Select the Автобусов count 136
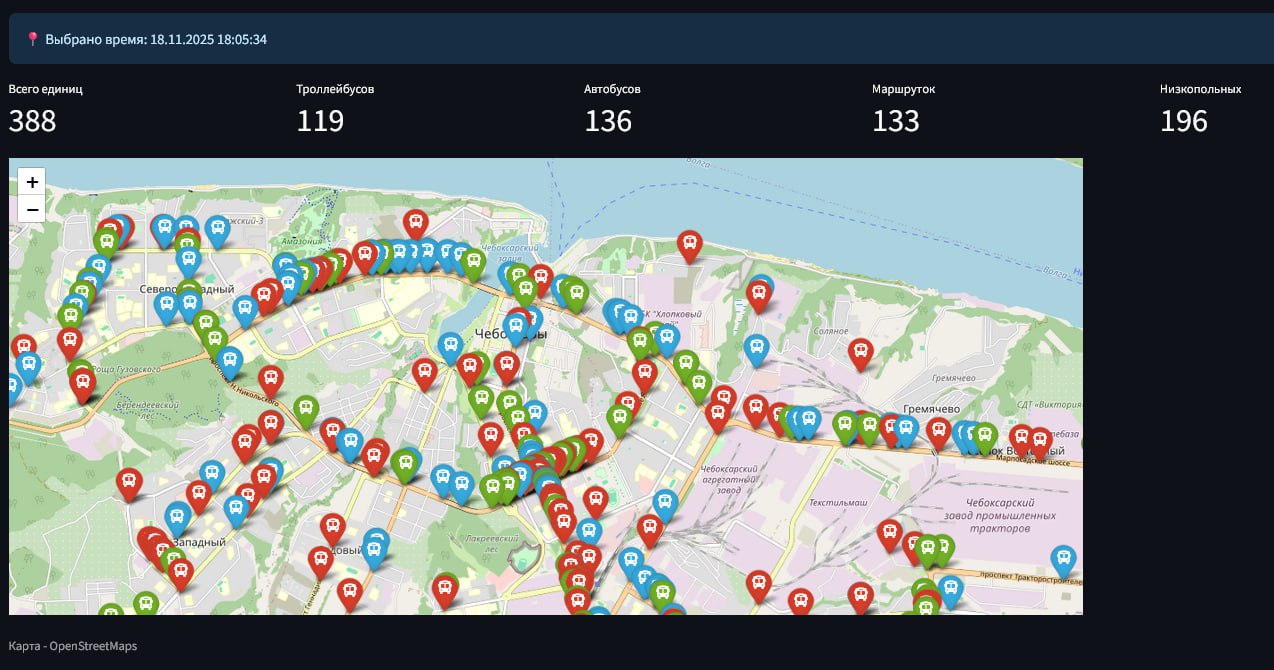This screenshot has width=1274, height=670. pyautogui.click(x=608, y=121)
